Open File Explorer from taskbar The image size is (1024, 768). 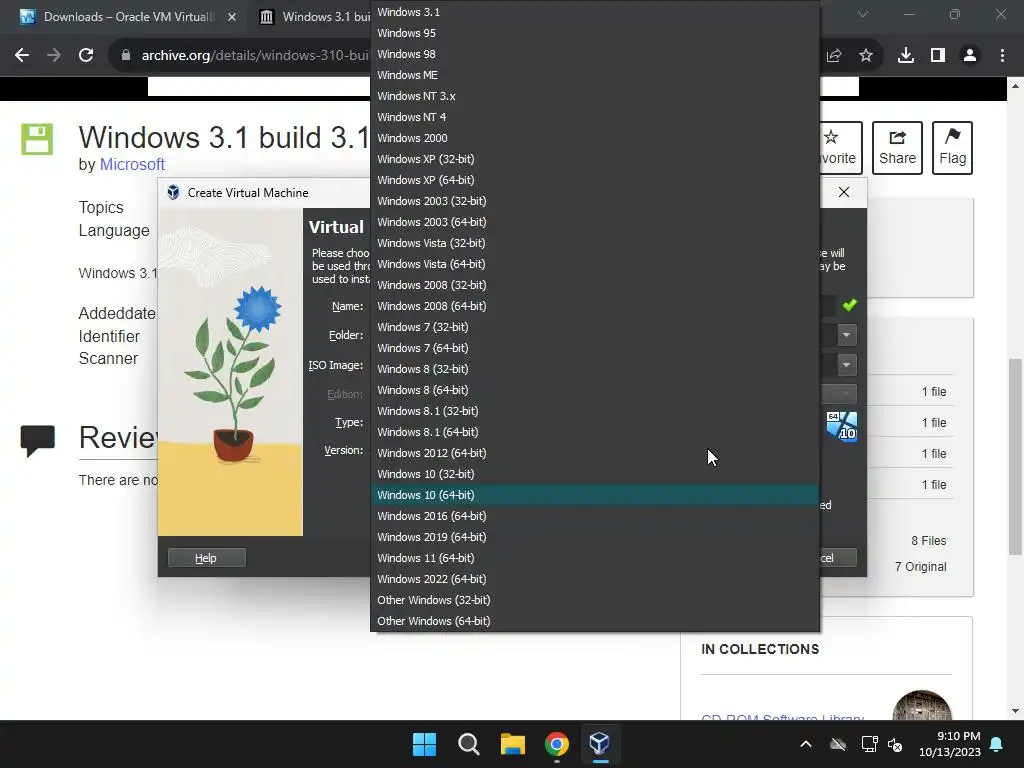tap(513, 744)
